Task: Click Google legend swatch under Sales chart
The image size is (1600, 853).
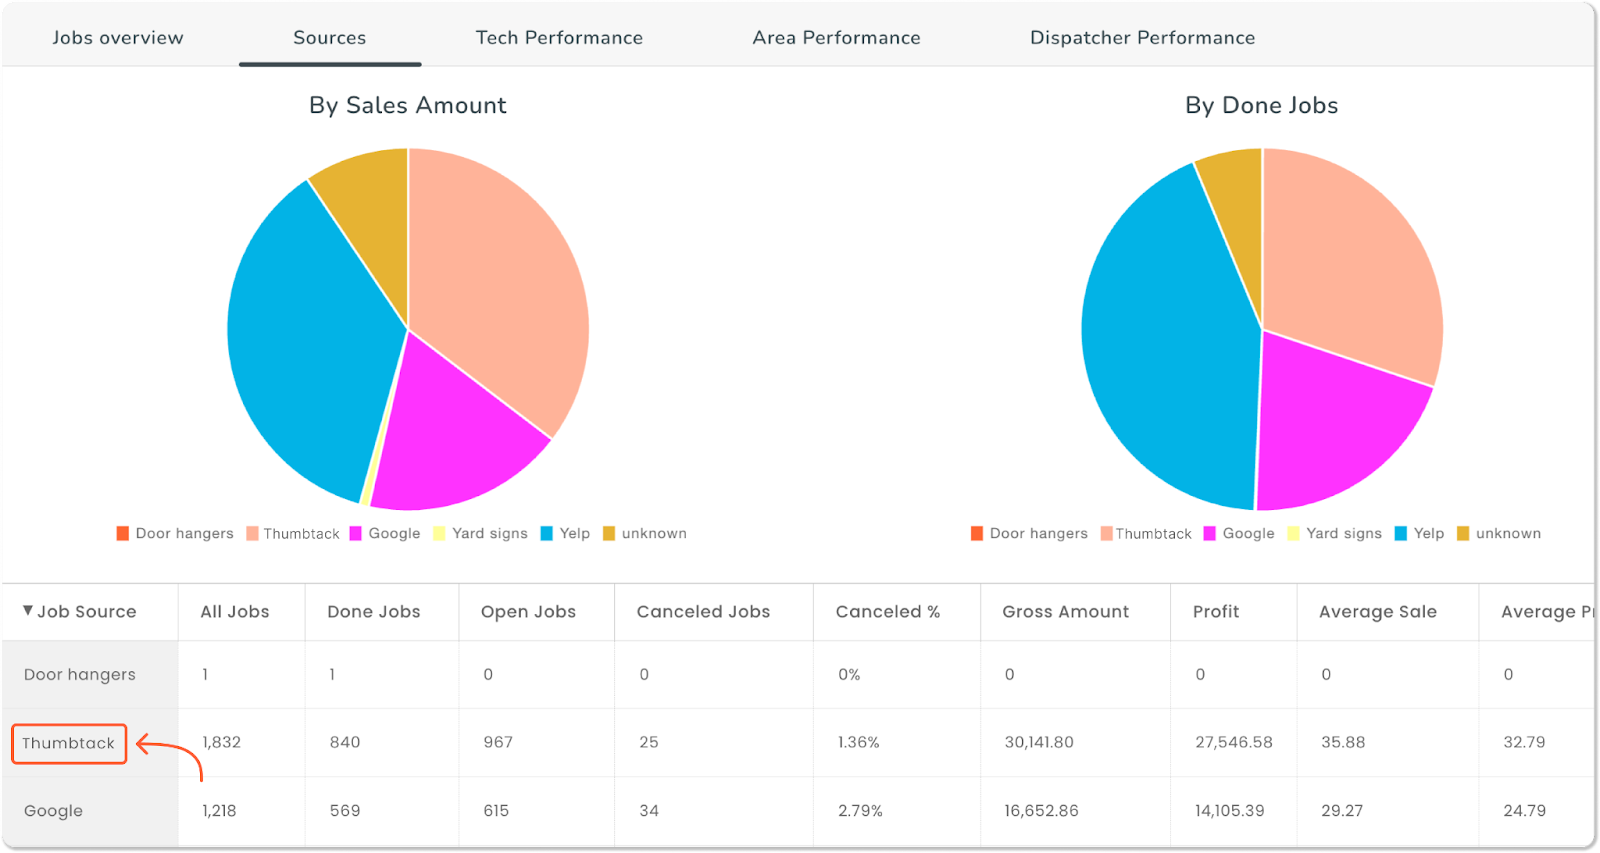Action: pyautogui.click(x=355, y=533)
